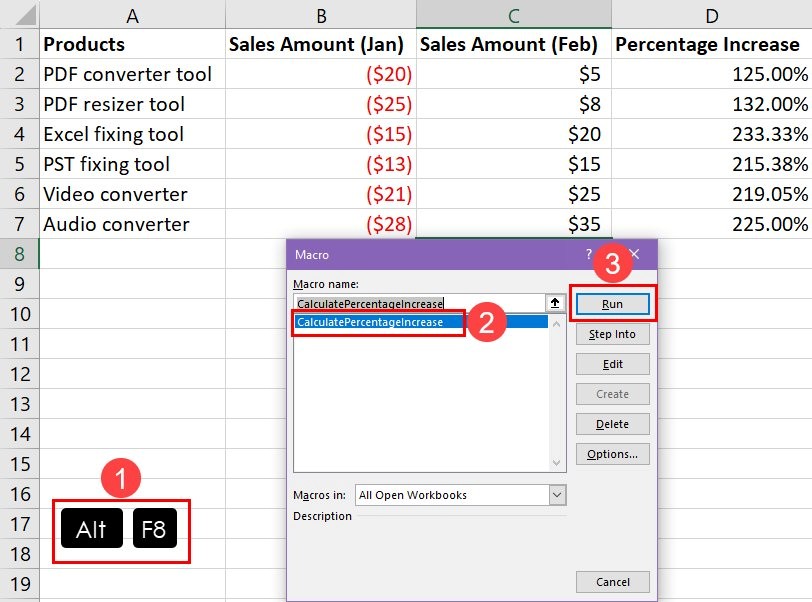Click the collapse-dialog arrow beside Macro name

click(555, 303)
